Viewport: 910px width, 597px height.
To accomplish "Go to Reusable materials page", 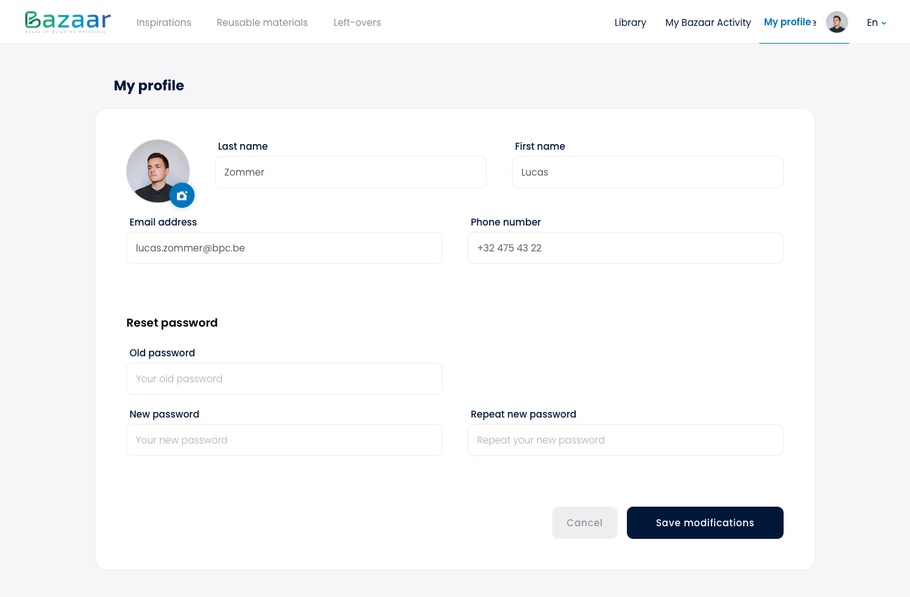I will (262, 22).
